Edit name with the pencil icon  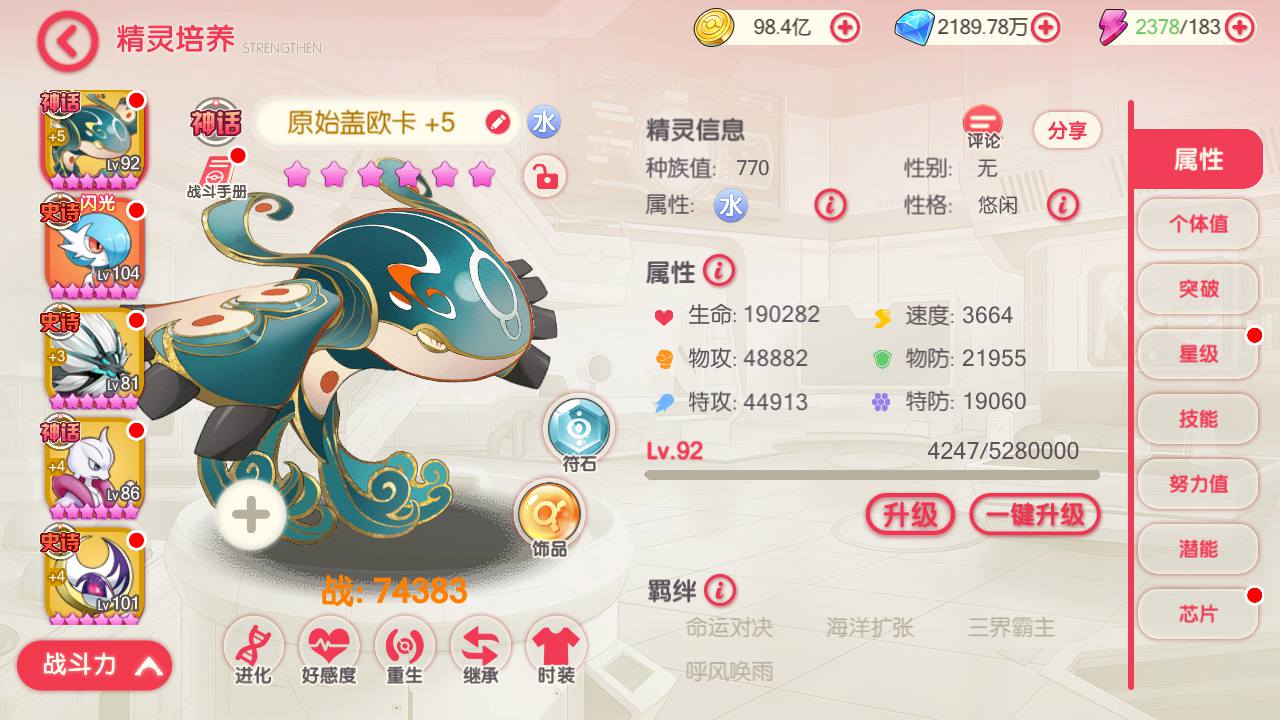498,123
